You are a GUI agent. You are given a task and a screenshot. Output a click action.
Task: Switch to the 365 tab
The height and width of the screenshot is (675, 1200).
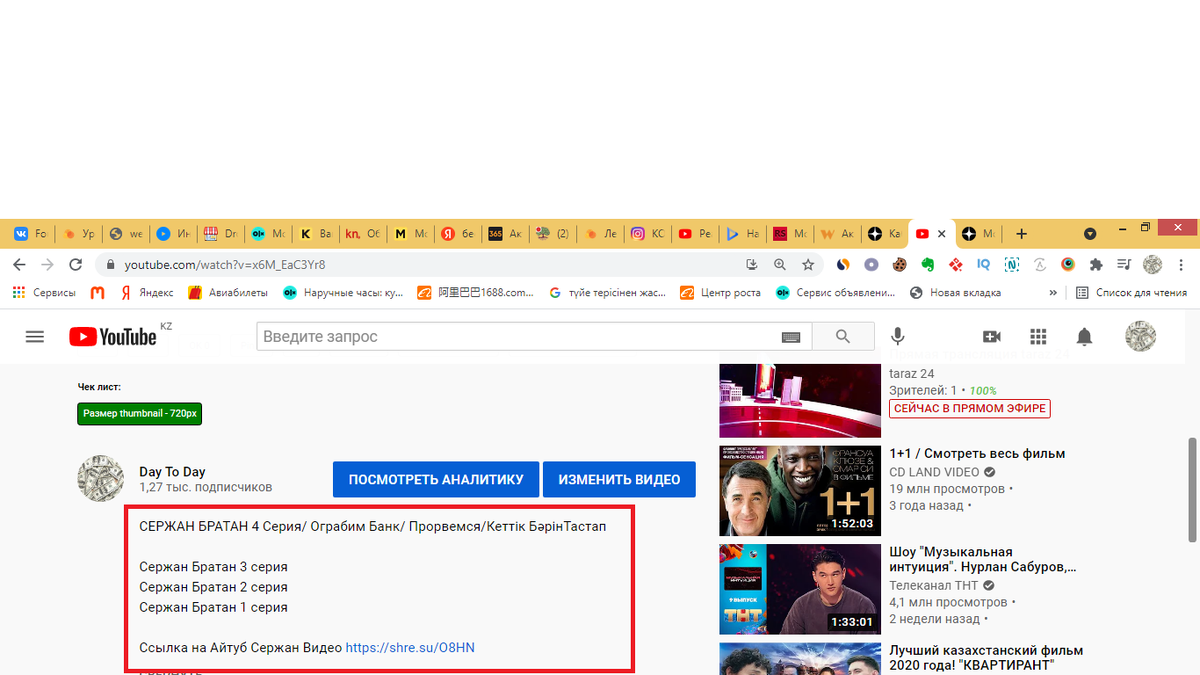[x=506, y=233]
